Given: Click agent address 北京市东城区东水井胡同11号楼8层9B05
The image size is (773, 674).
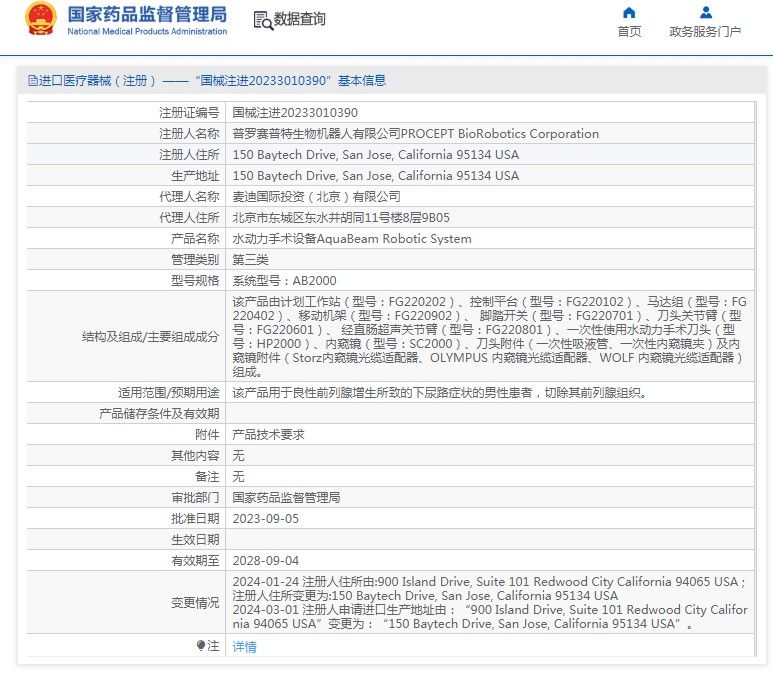Looking at the screenshot, I should click(x=341, y=217).
